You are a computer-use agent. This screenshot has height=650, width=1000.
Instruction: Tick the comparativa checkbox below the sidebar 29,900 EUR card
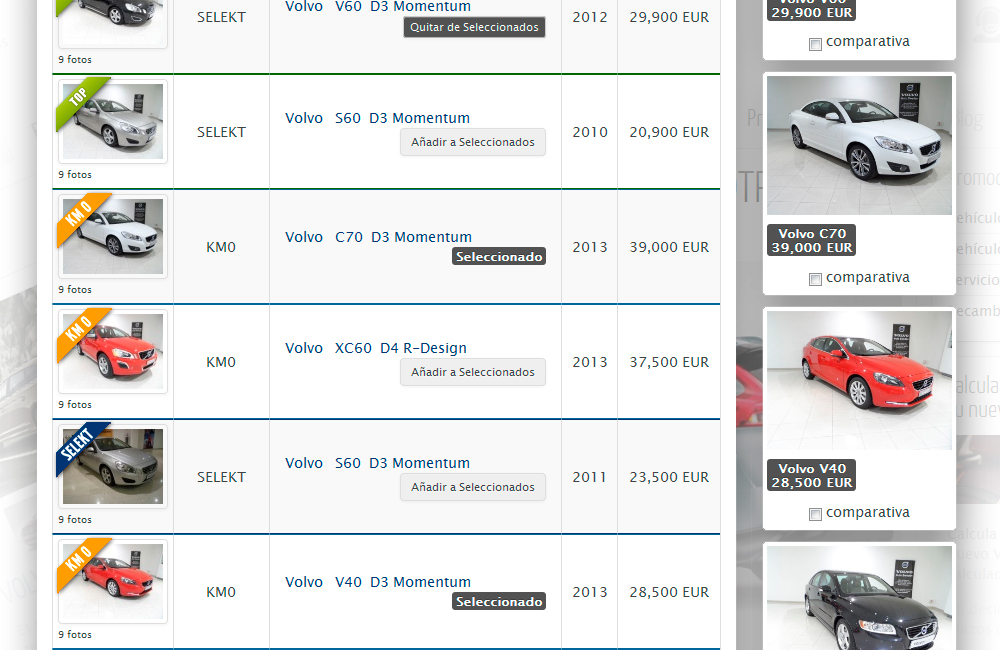pyautogui.click(x=814, y=44)
